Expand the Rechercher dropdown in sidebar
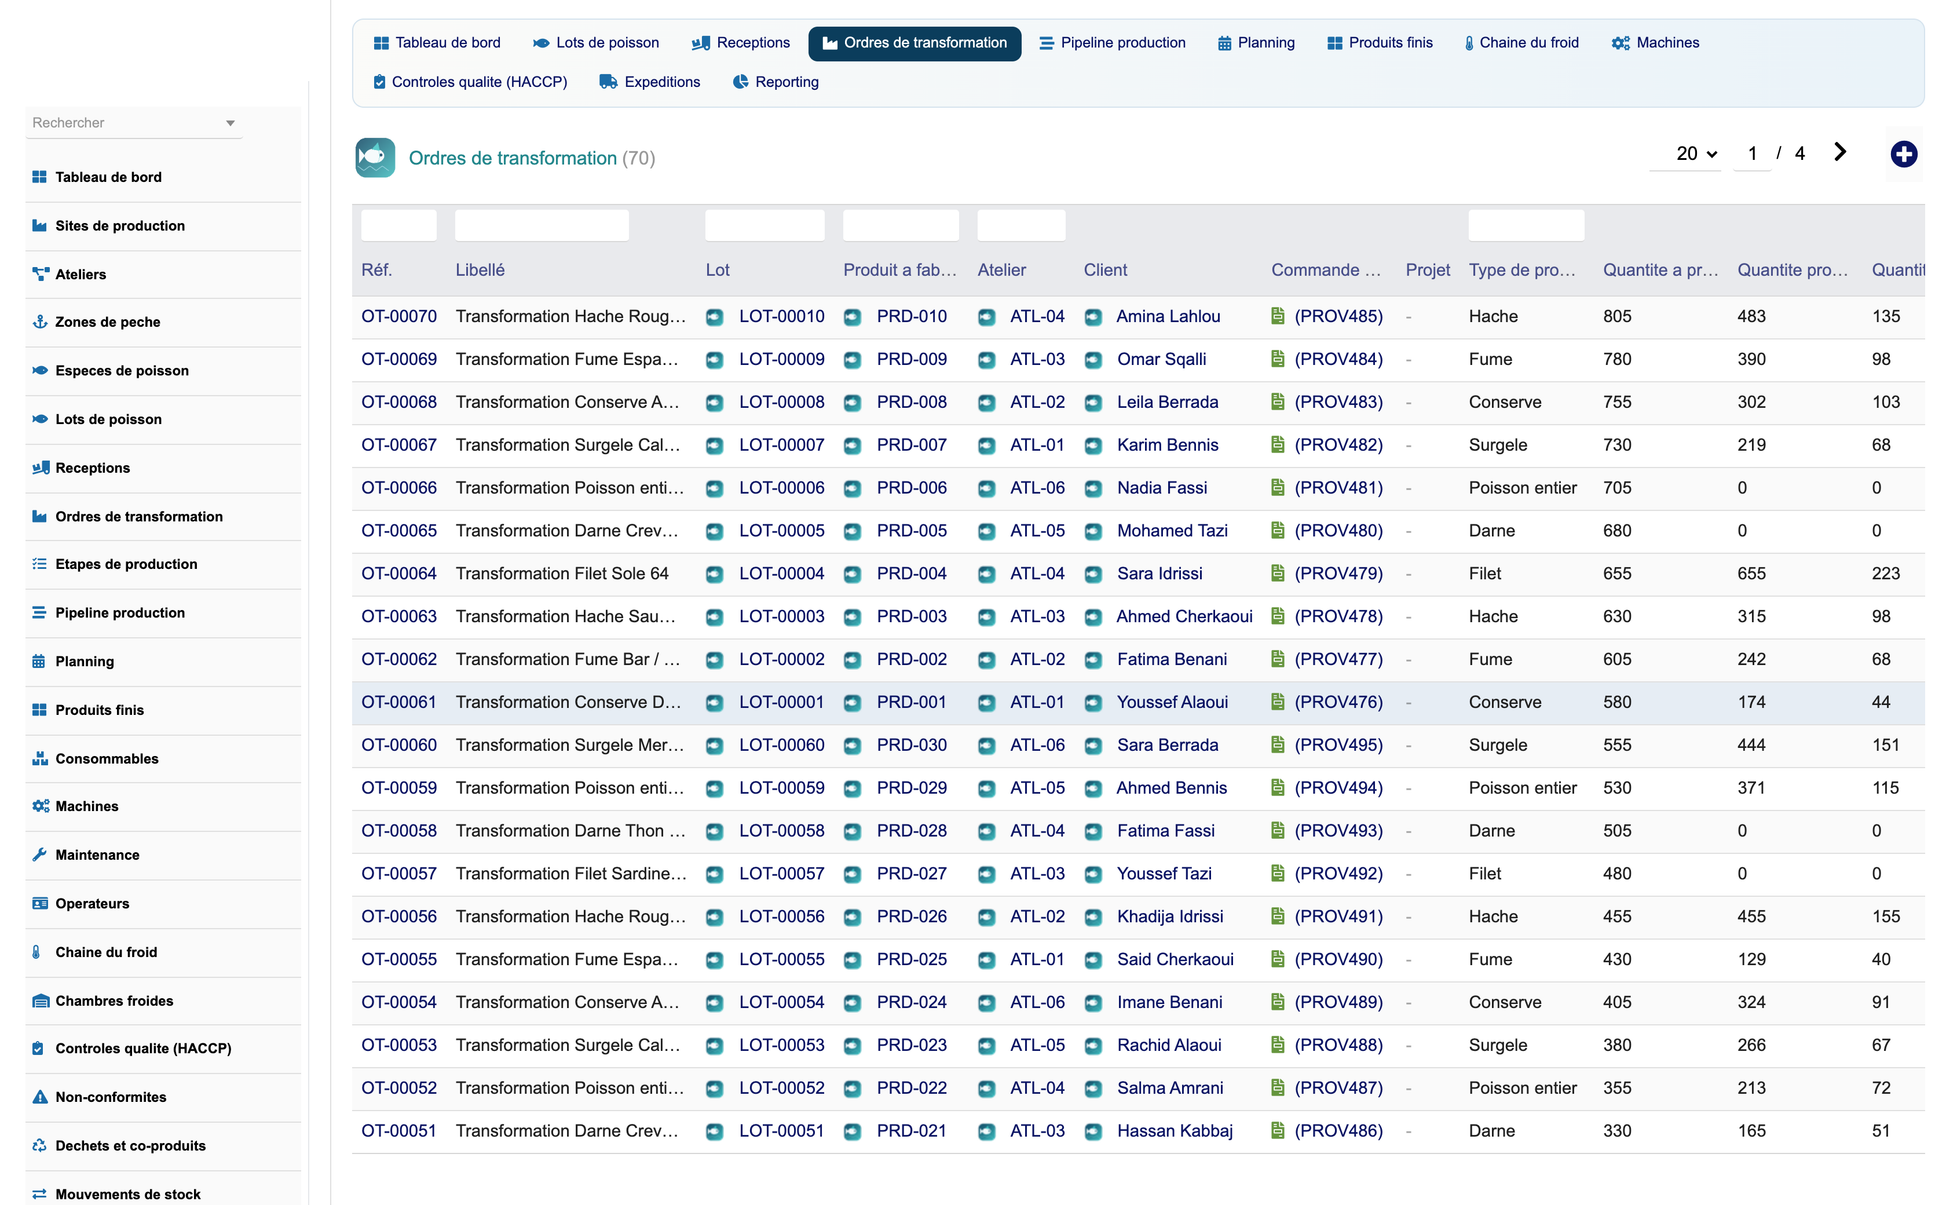1946x1205 pixels. coord(230,123)
